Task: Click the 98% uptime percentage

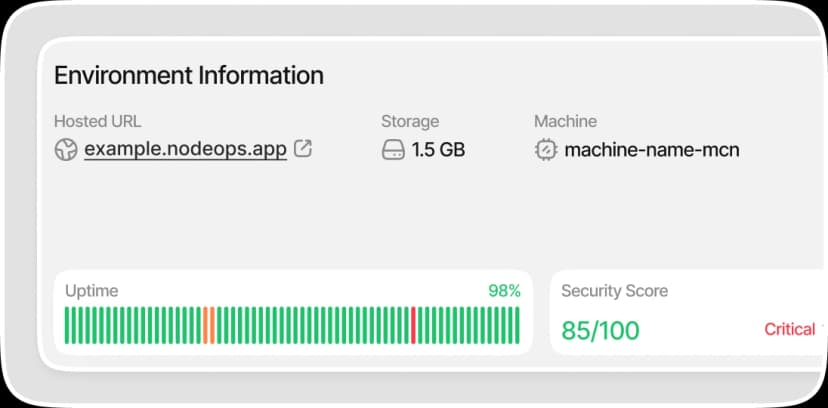Action: (x=504, y=291)
